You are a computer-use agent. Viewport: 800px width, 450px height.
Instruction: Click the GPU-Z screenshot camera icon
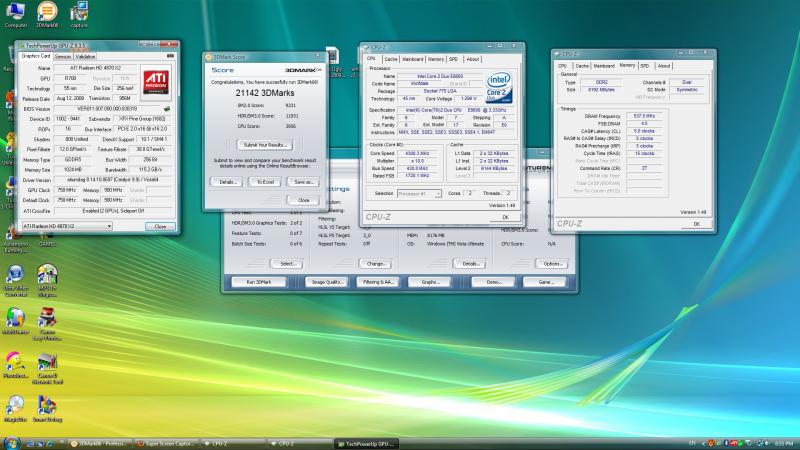[170, 56]
